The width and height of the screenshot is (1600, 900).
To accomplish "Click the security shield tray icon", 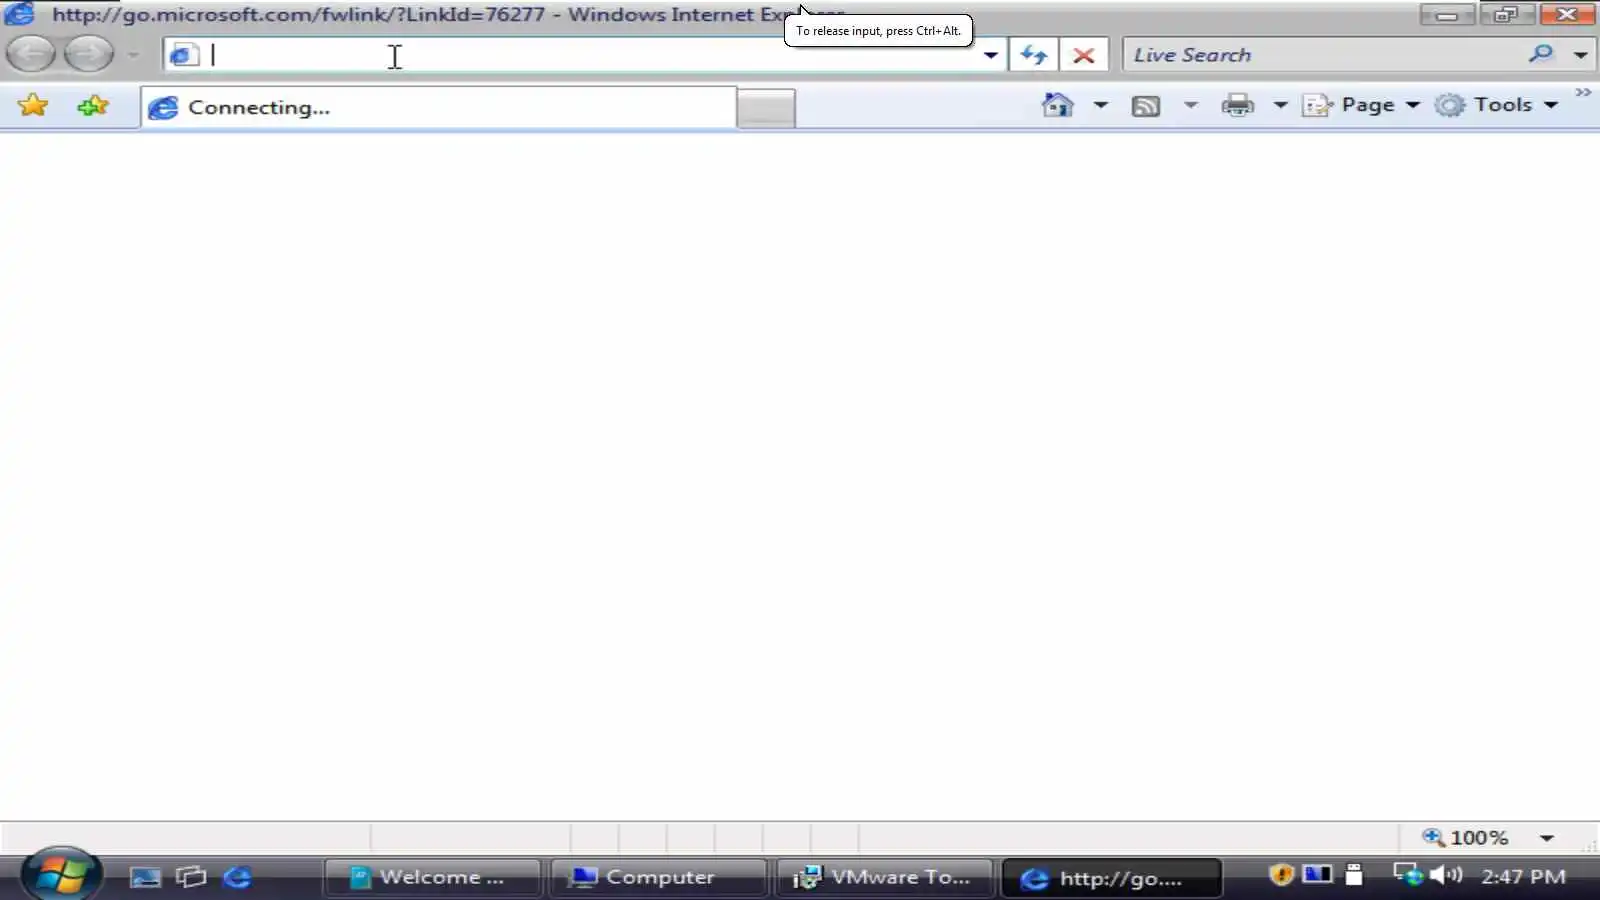I will [1281, 875].
